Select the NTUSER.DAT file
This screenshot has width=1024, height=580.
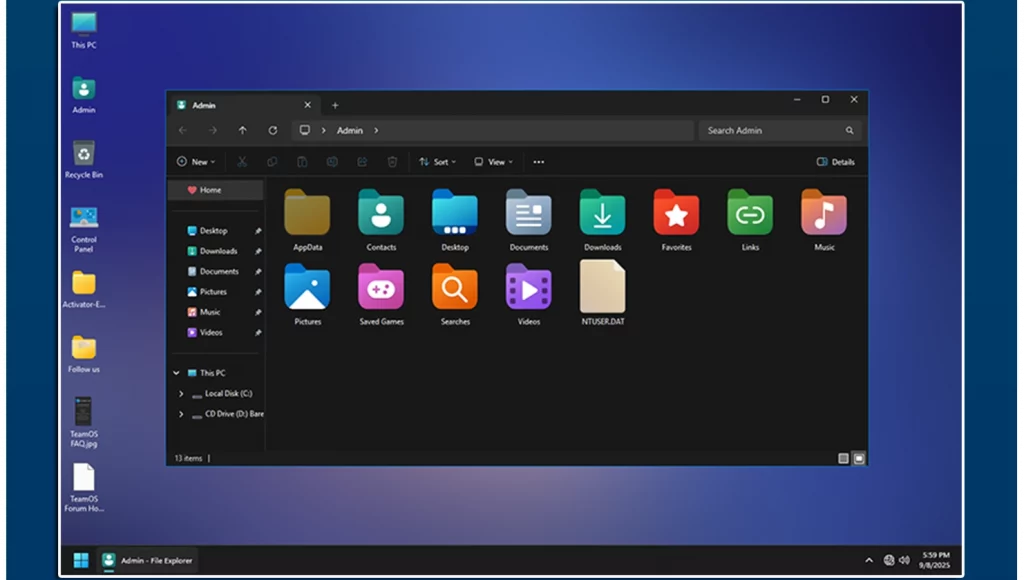[x=602, y=288]
